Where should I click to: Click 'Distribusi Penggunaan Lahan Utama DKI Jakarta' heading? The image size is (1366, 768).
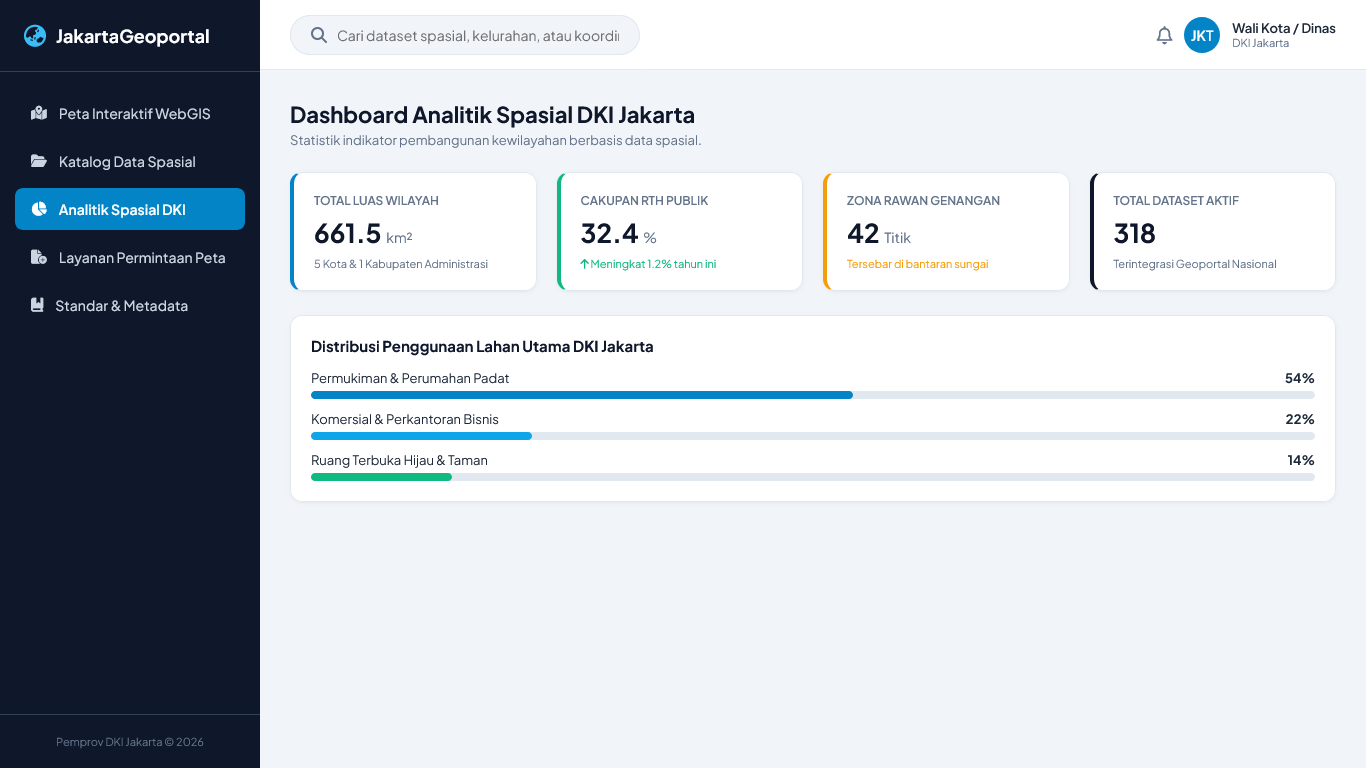[482, 347]
